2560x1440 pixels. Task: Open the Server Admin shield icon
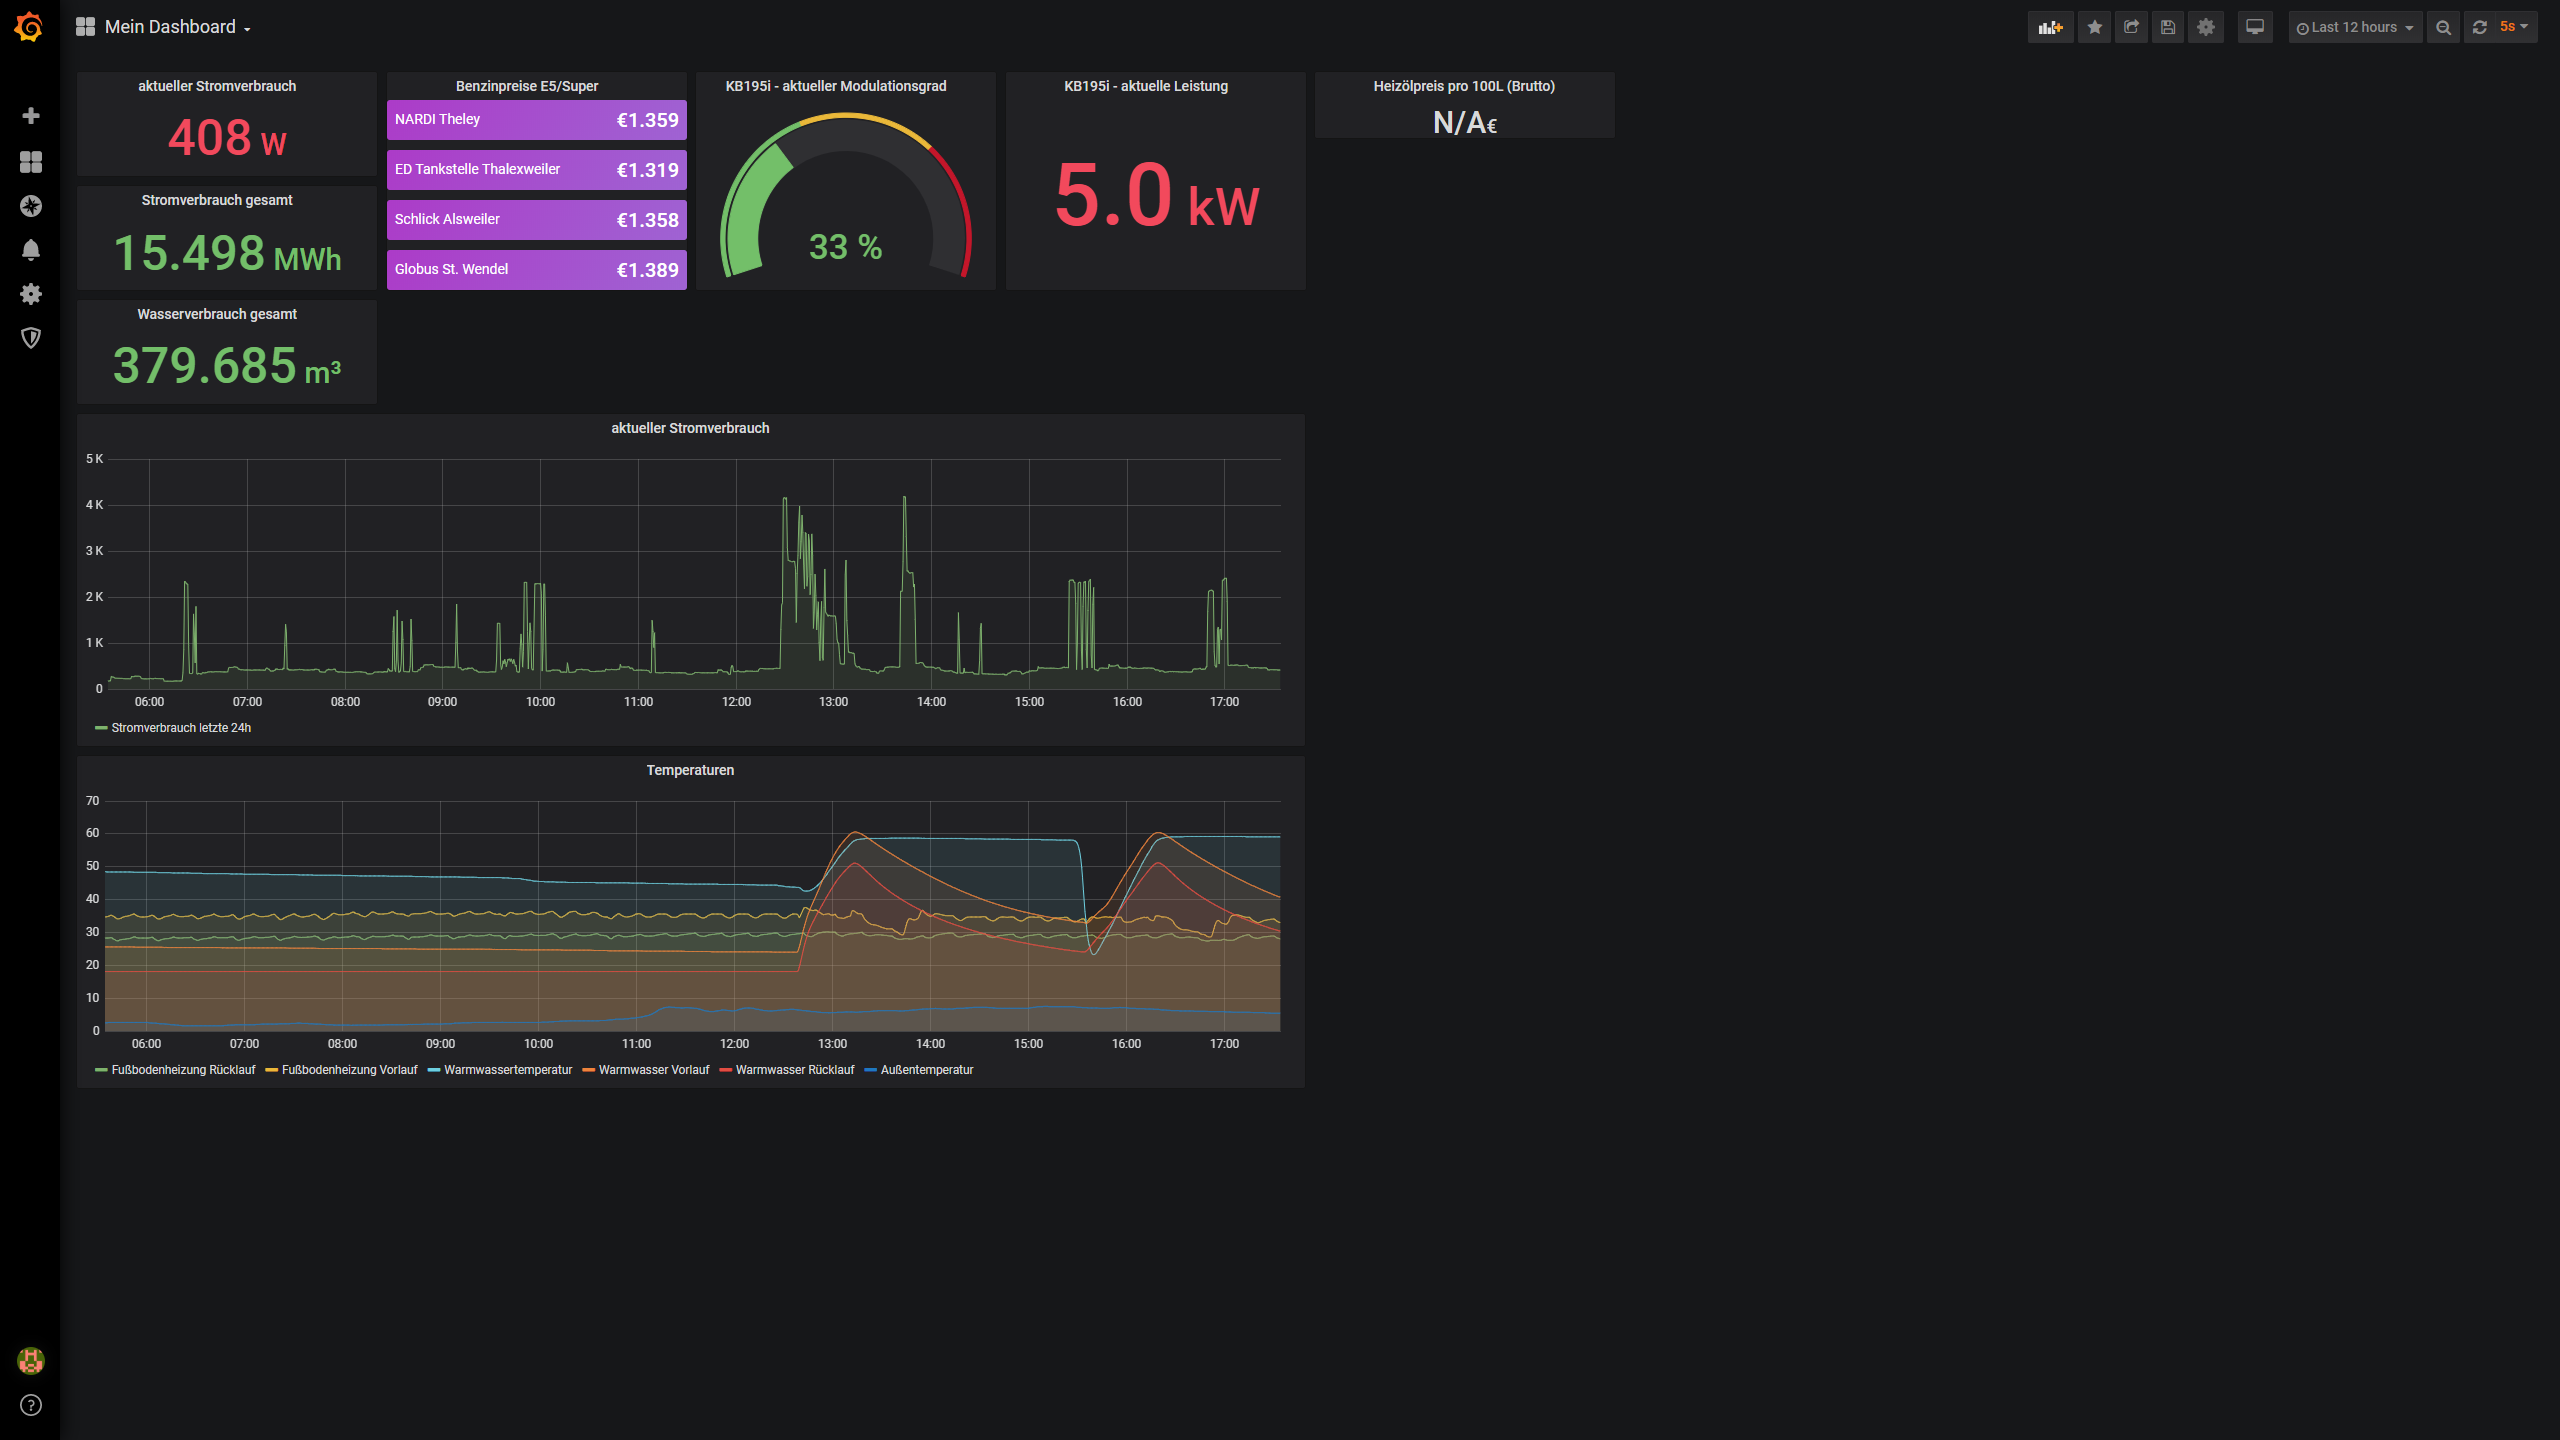point(31,338)
